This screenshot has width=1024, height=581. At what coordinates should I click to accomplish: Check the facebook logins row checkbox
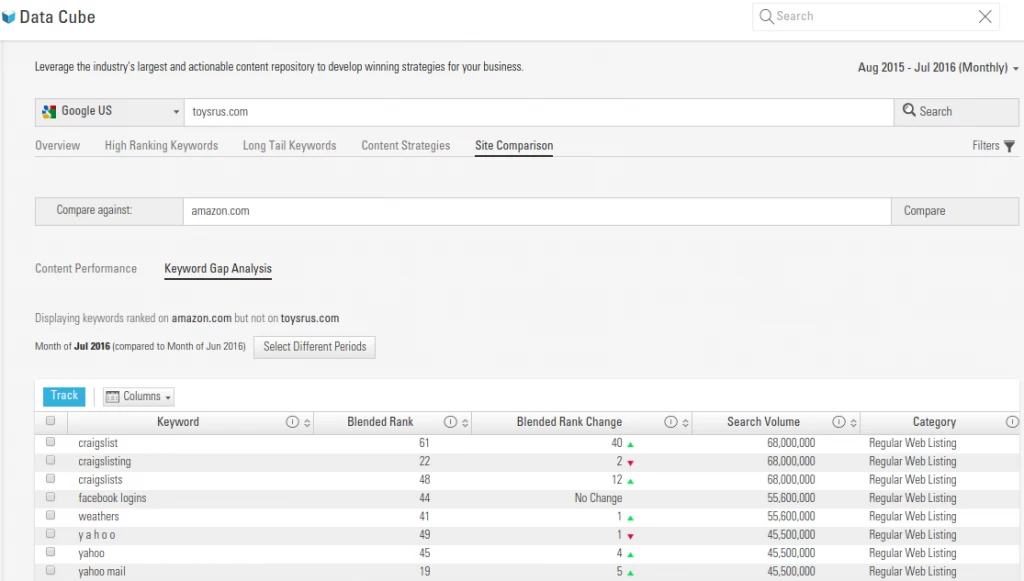pos(50,497)
